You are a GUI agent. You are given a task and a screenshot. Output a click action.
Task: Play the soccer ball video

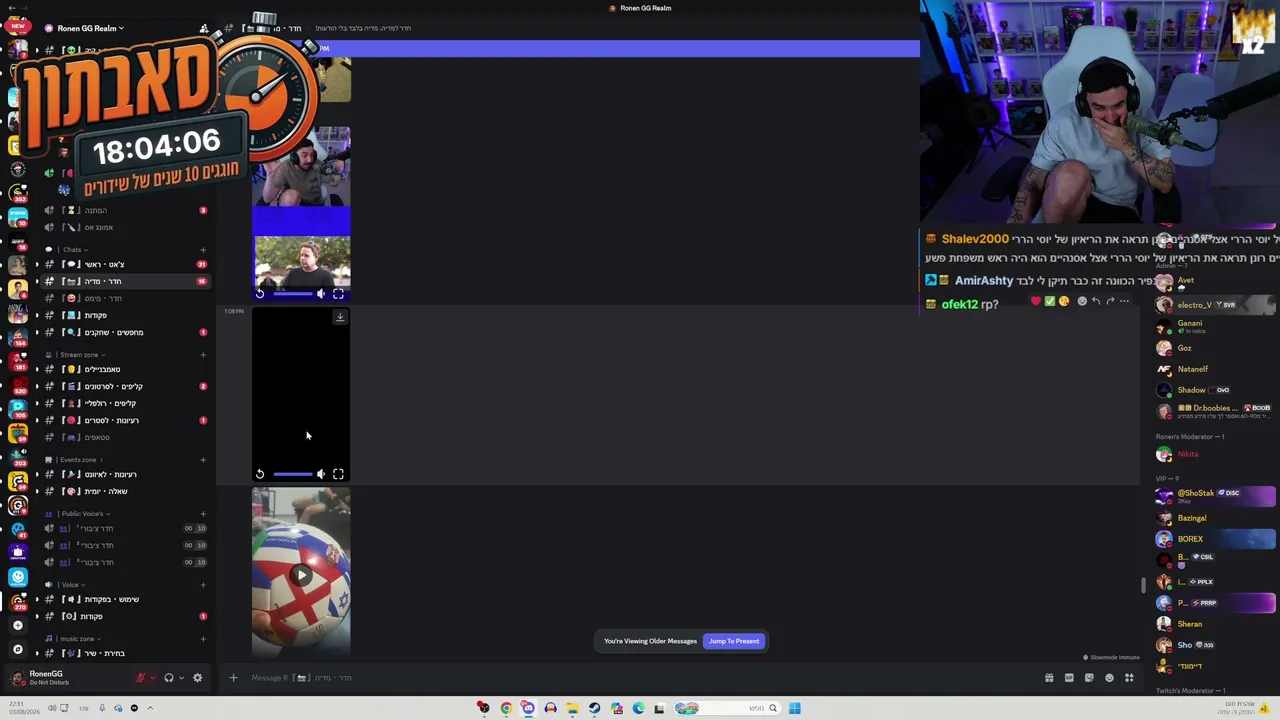[x=301, y=575]
